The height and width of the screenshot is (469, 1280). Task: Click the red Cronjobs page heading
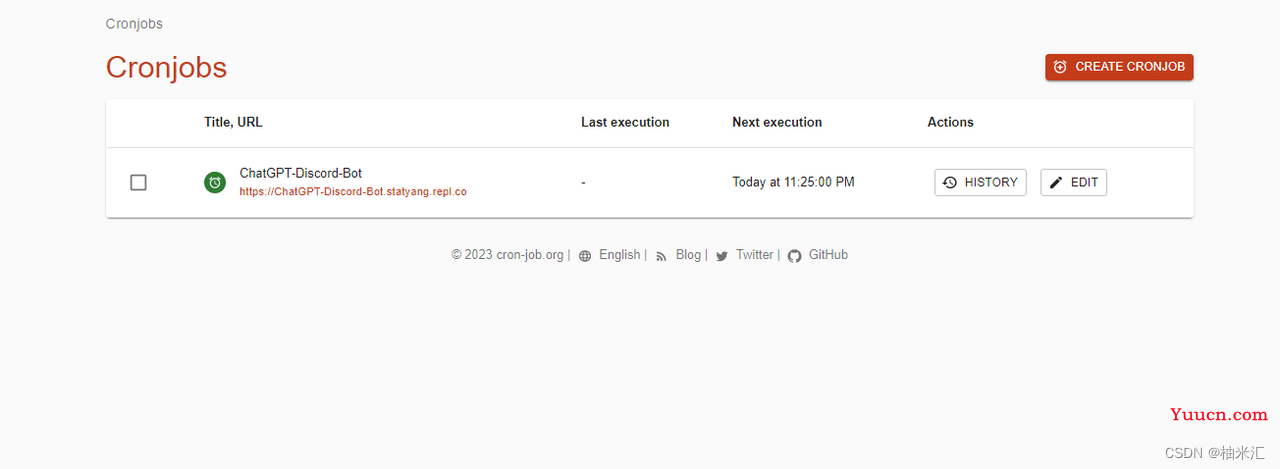166,67
